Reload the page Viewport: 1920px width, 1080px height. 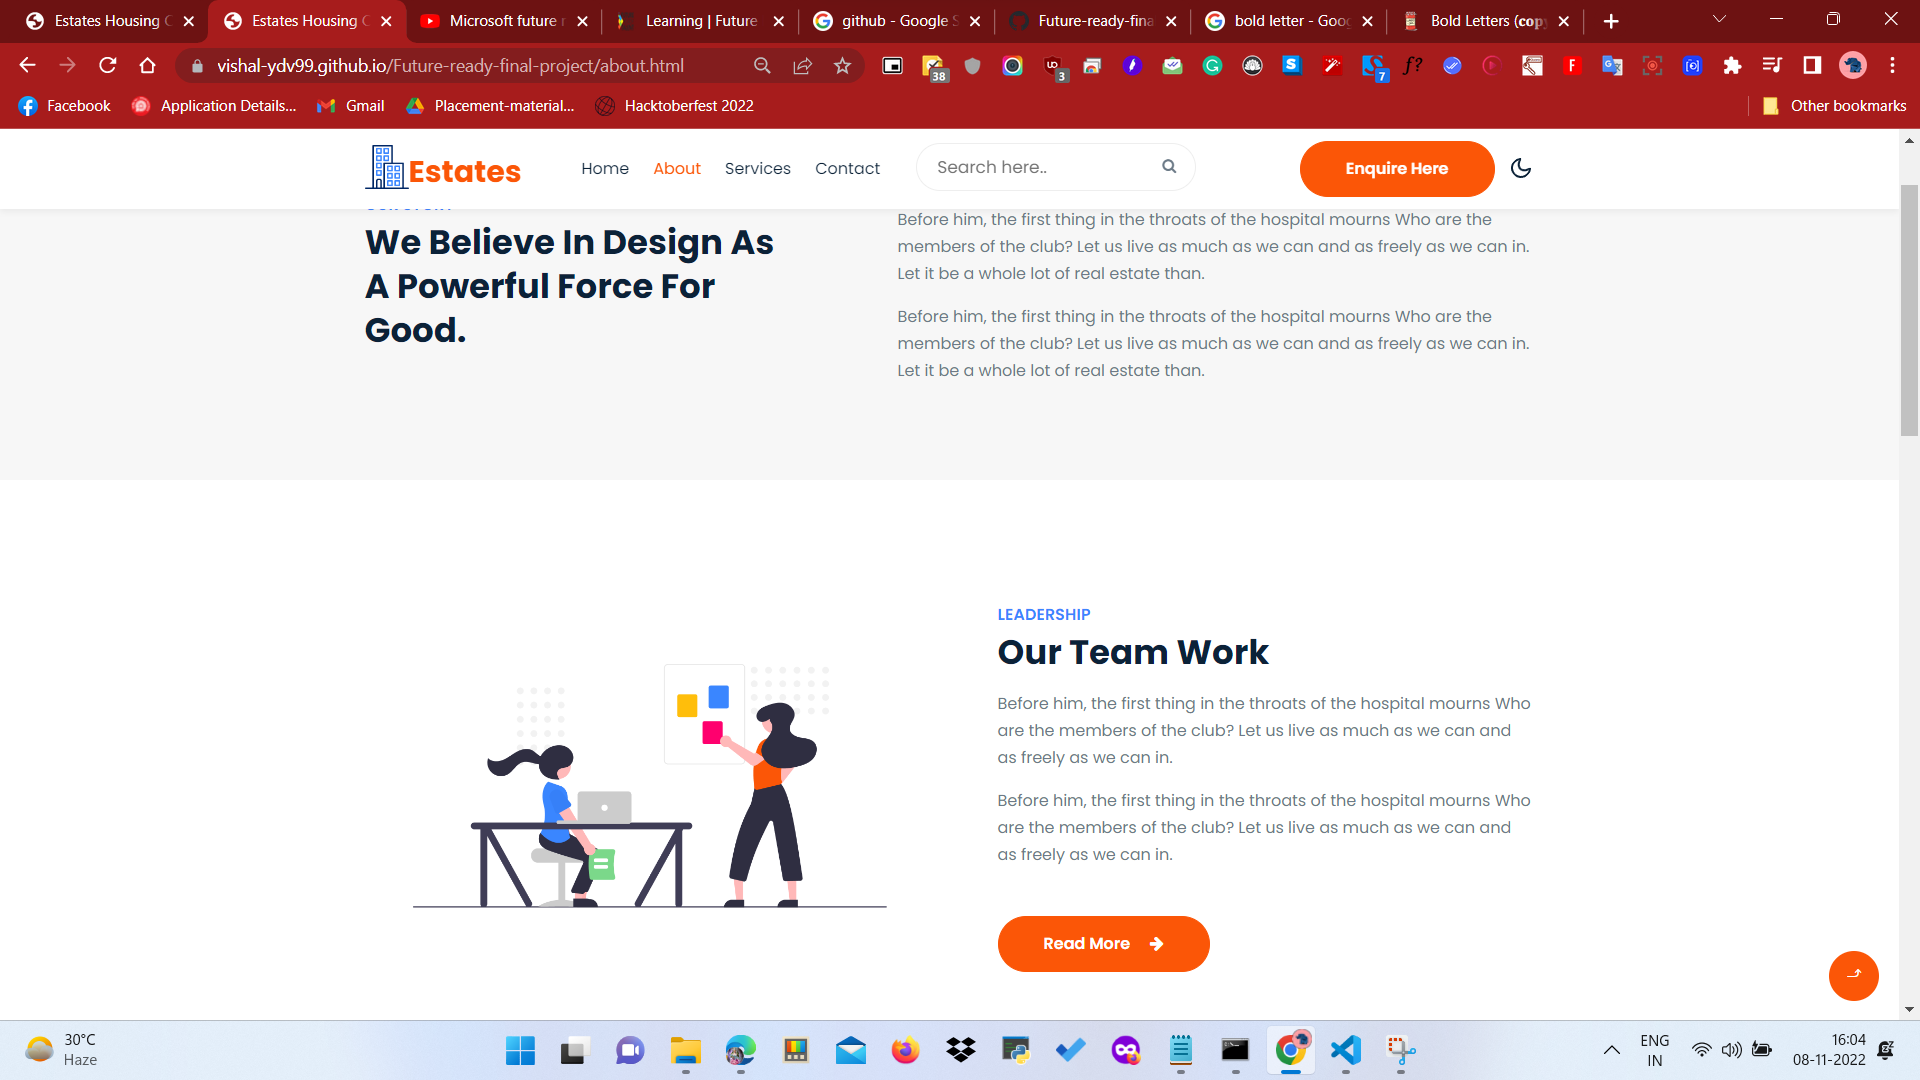click(108, 66)
